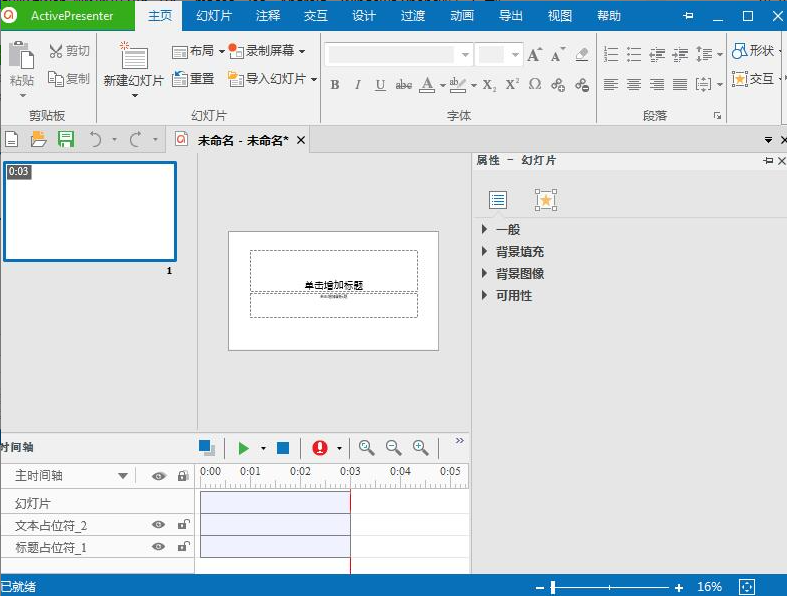Redo the last action
Screen dimensions: 787x596
pos(136,139)
